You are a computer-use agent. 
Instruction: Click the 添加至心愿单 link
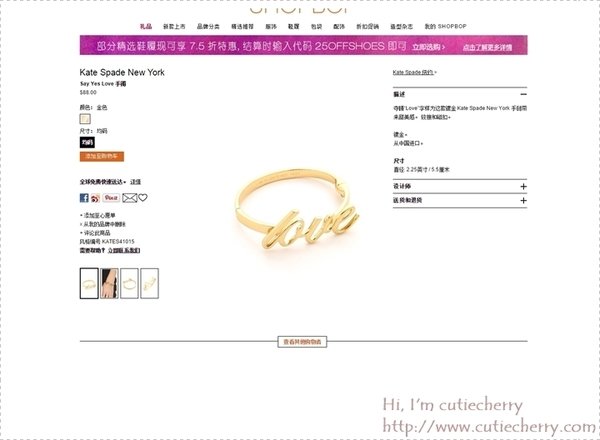[x=99, y=215]
